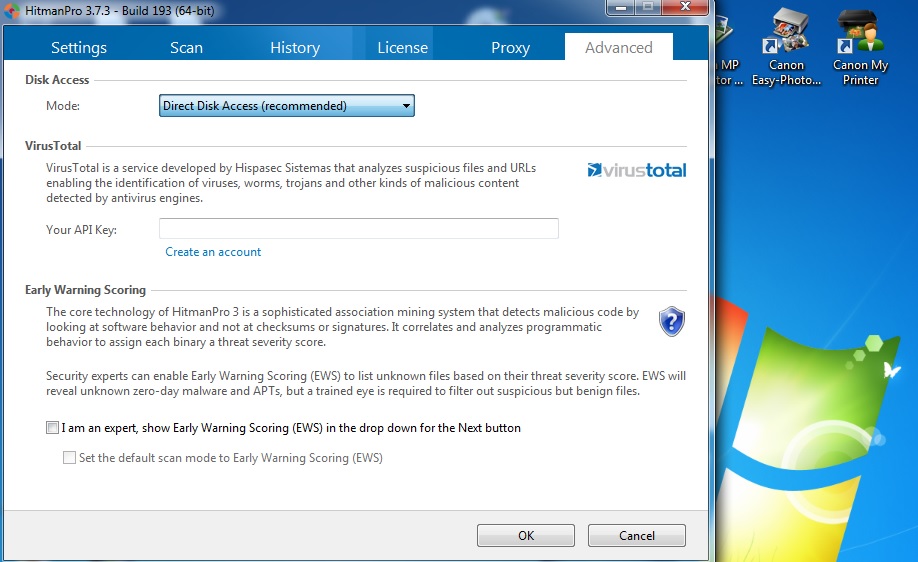
Task: Click the partially hidden MP desktop shortcut
Action: 728,52
